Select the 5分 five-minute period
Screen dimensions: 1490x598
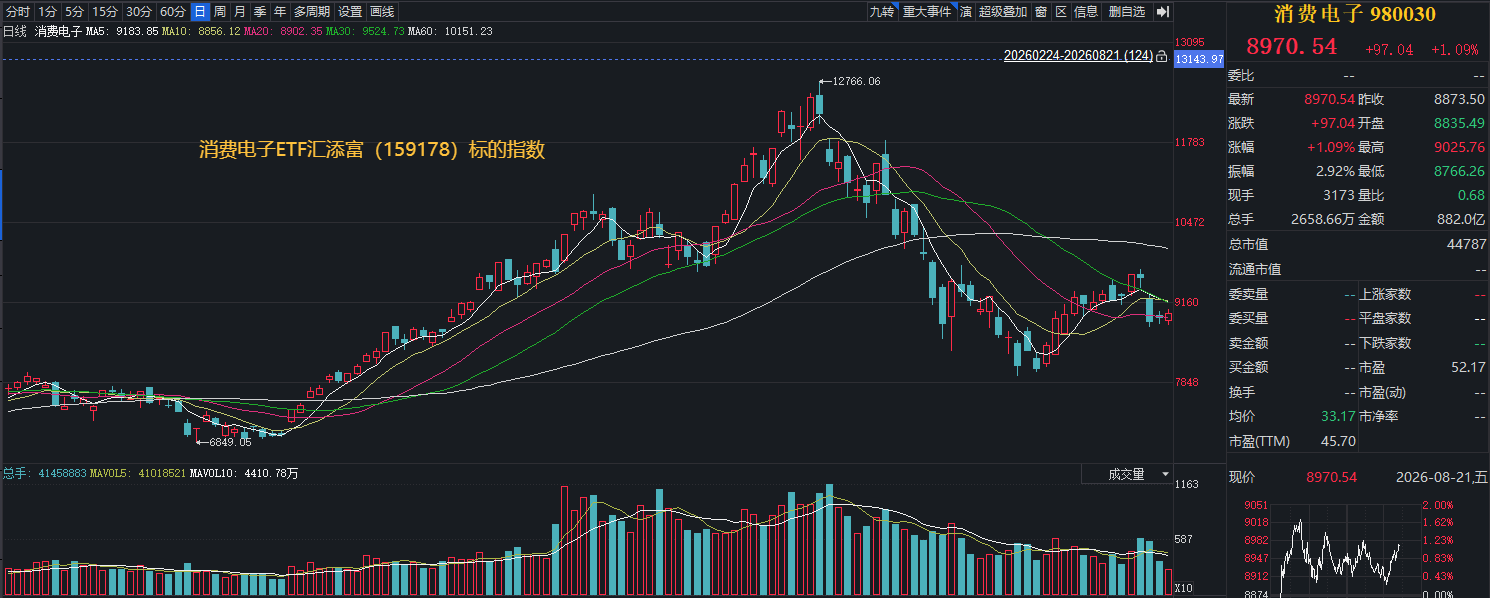coord(75,12)
